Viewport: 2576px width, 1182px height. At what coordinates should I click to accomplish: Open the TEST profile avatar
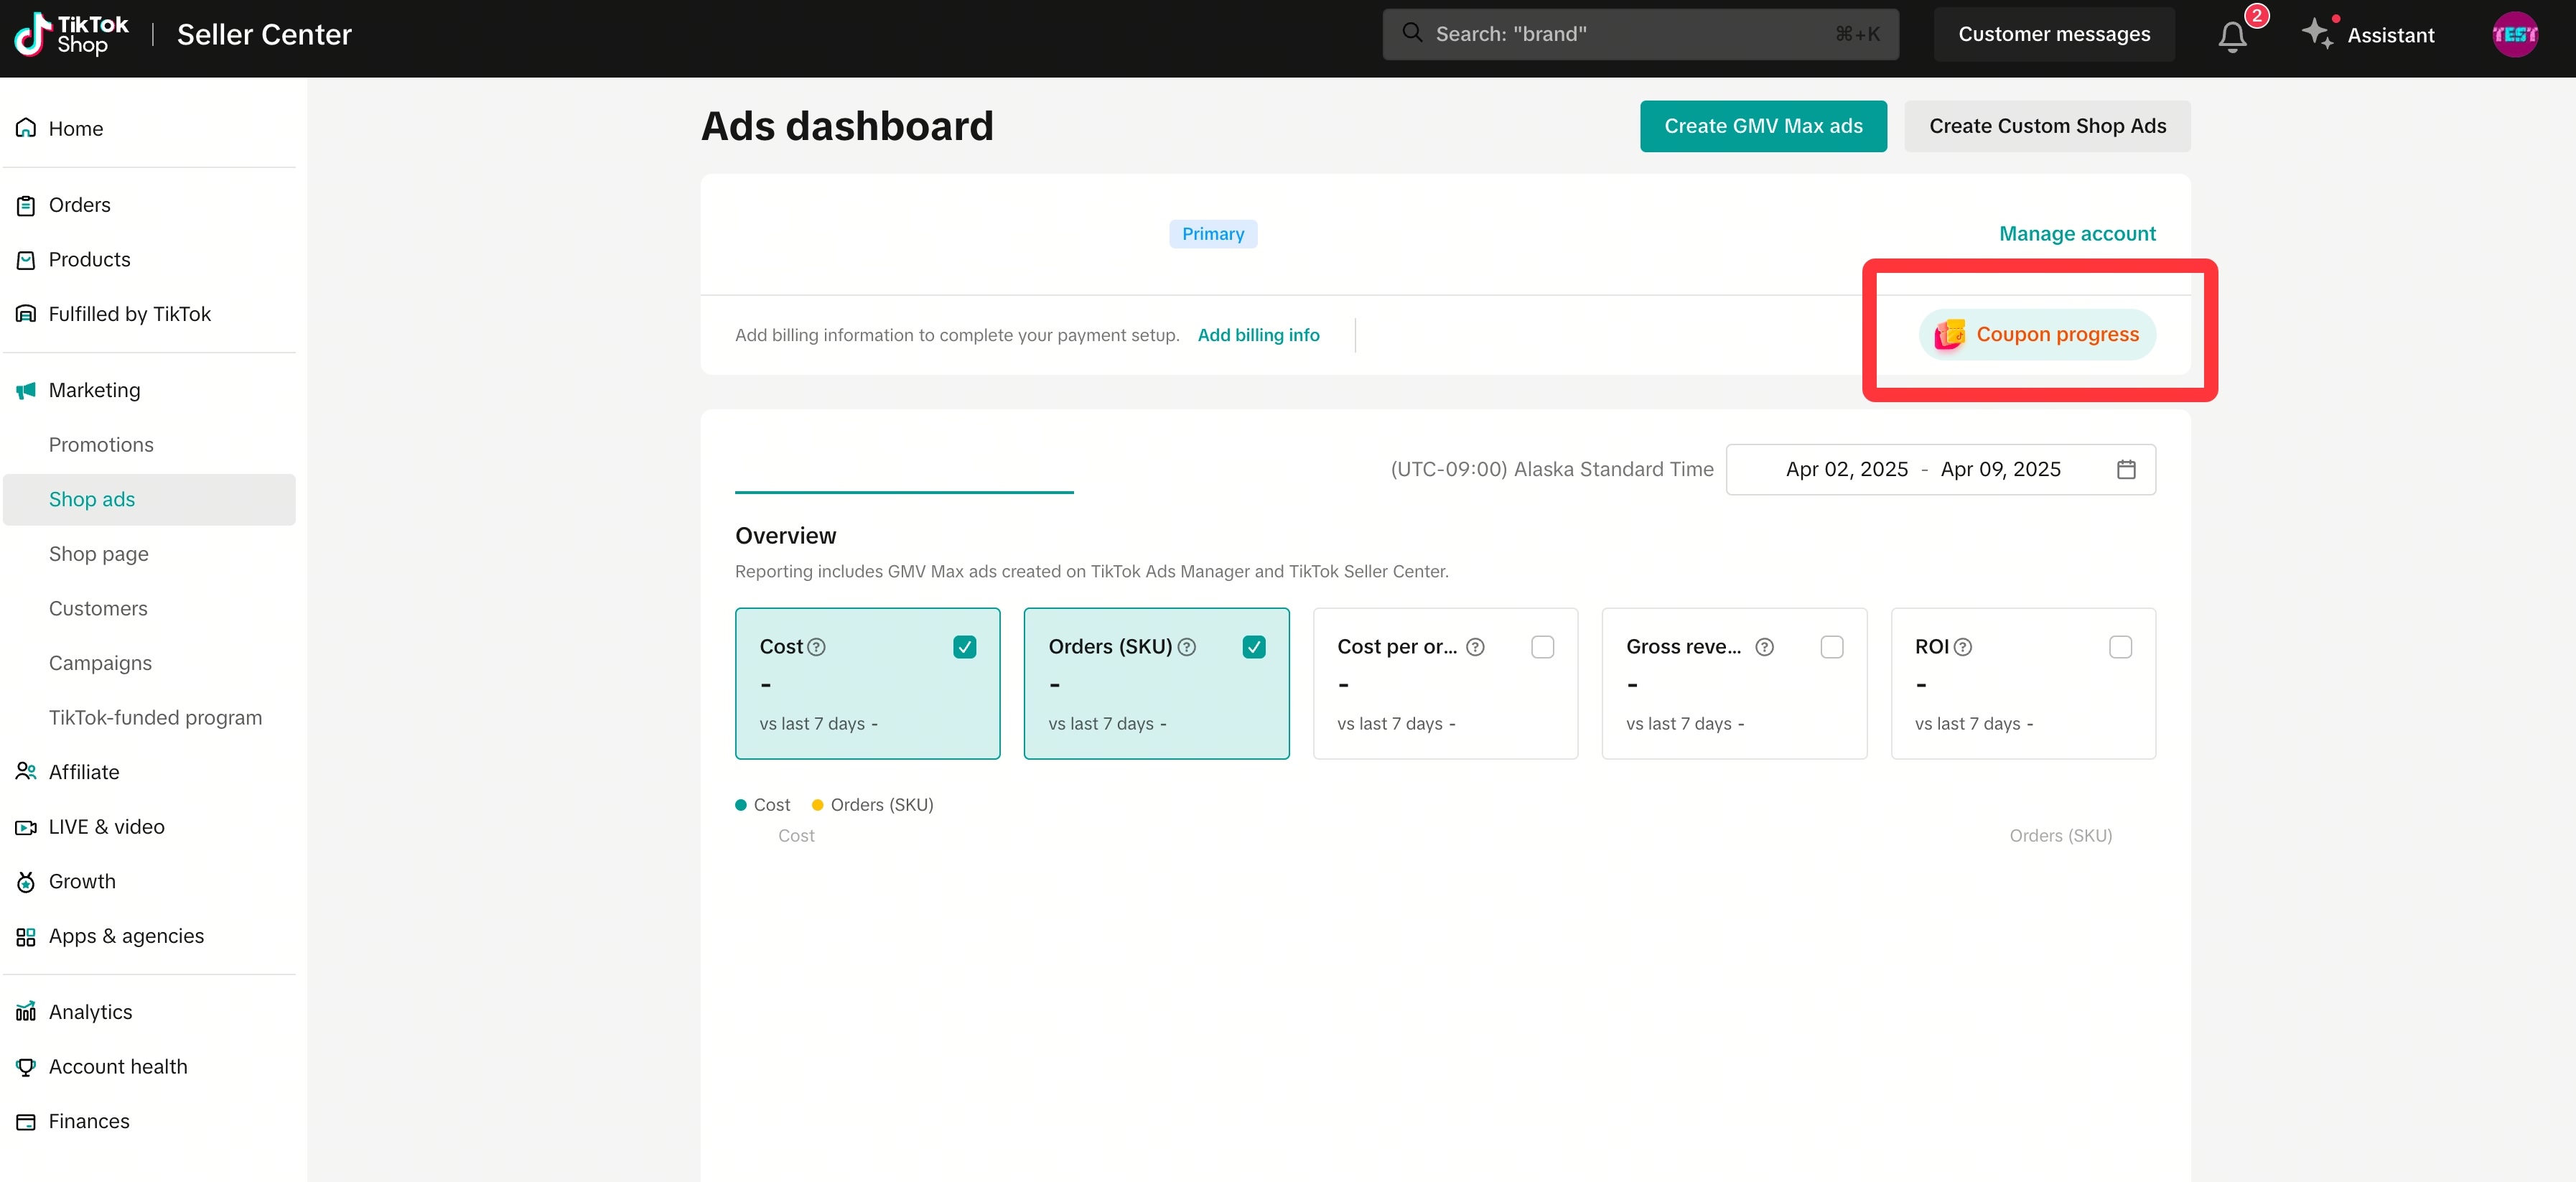click(x=2514, y=35)
